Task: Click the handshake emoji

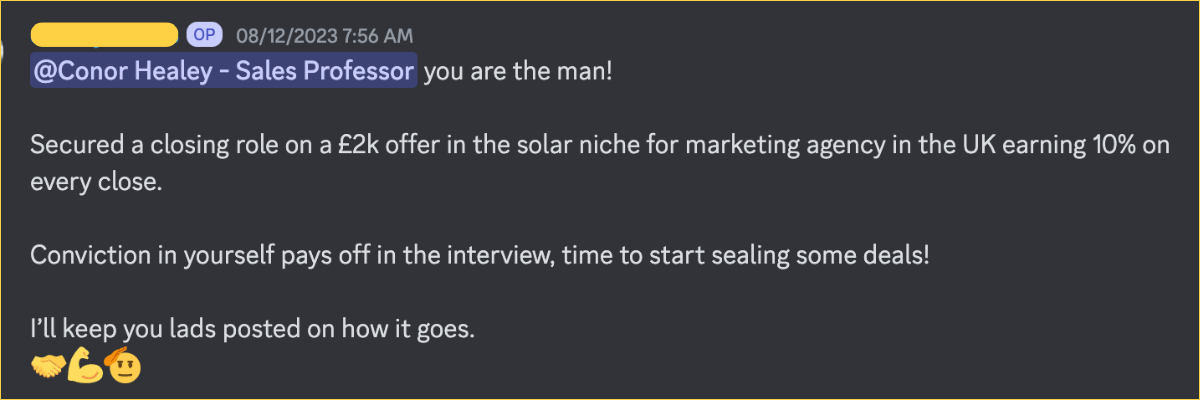Action: (47, 368)
